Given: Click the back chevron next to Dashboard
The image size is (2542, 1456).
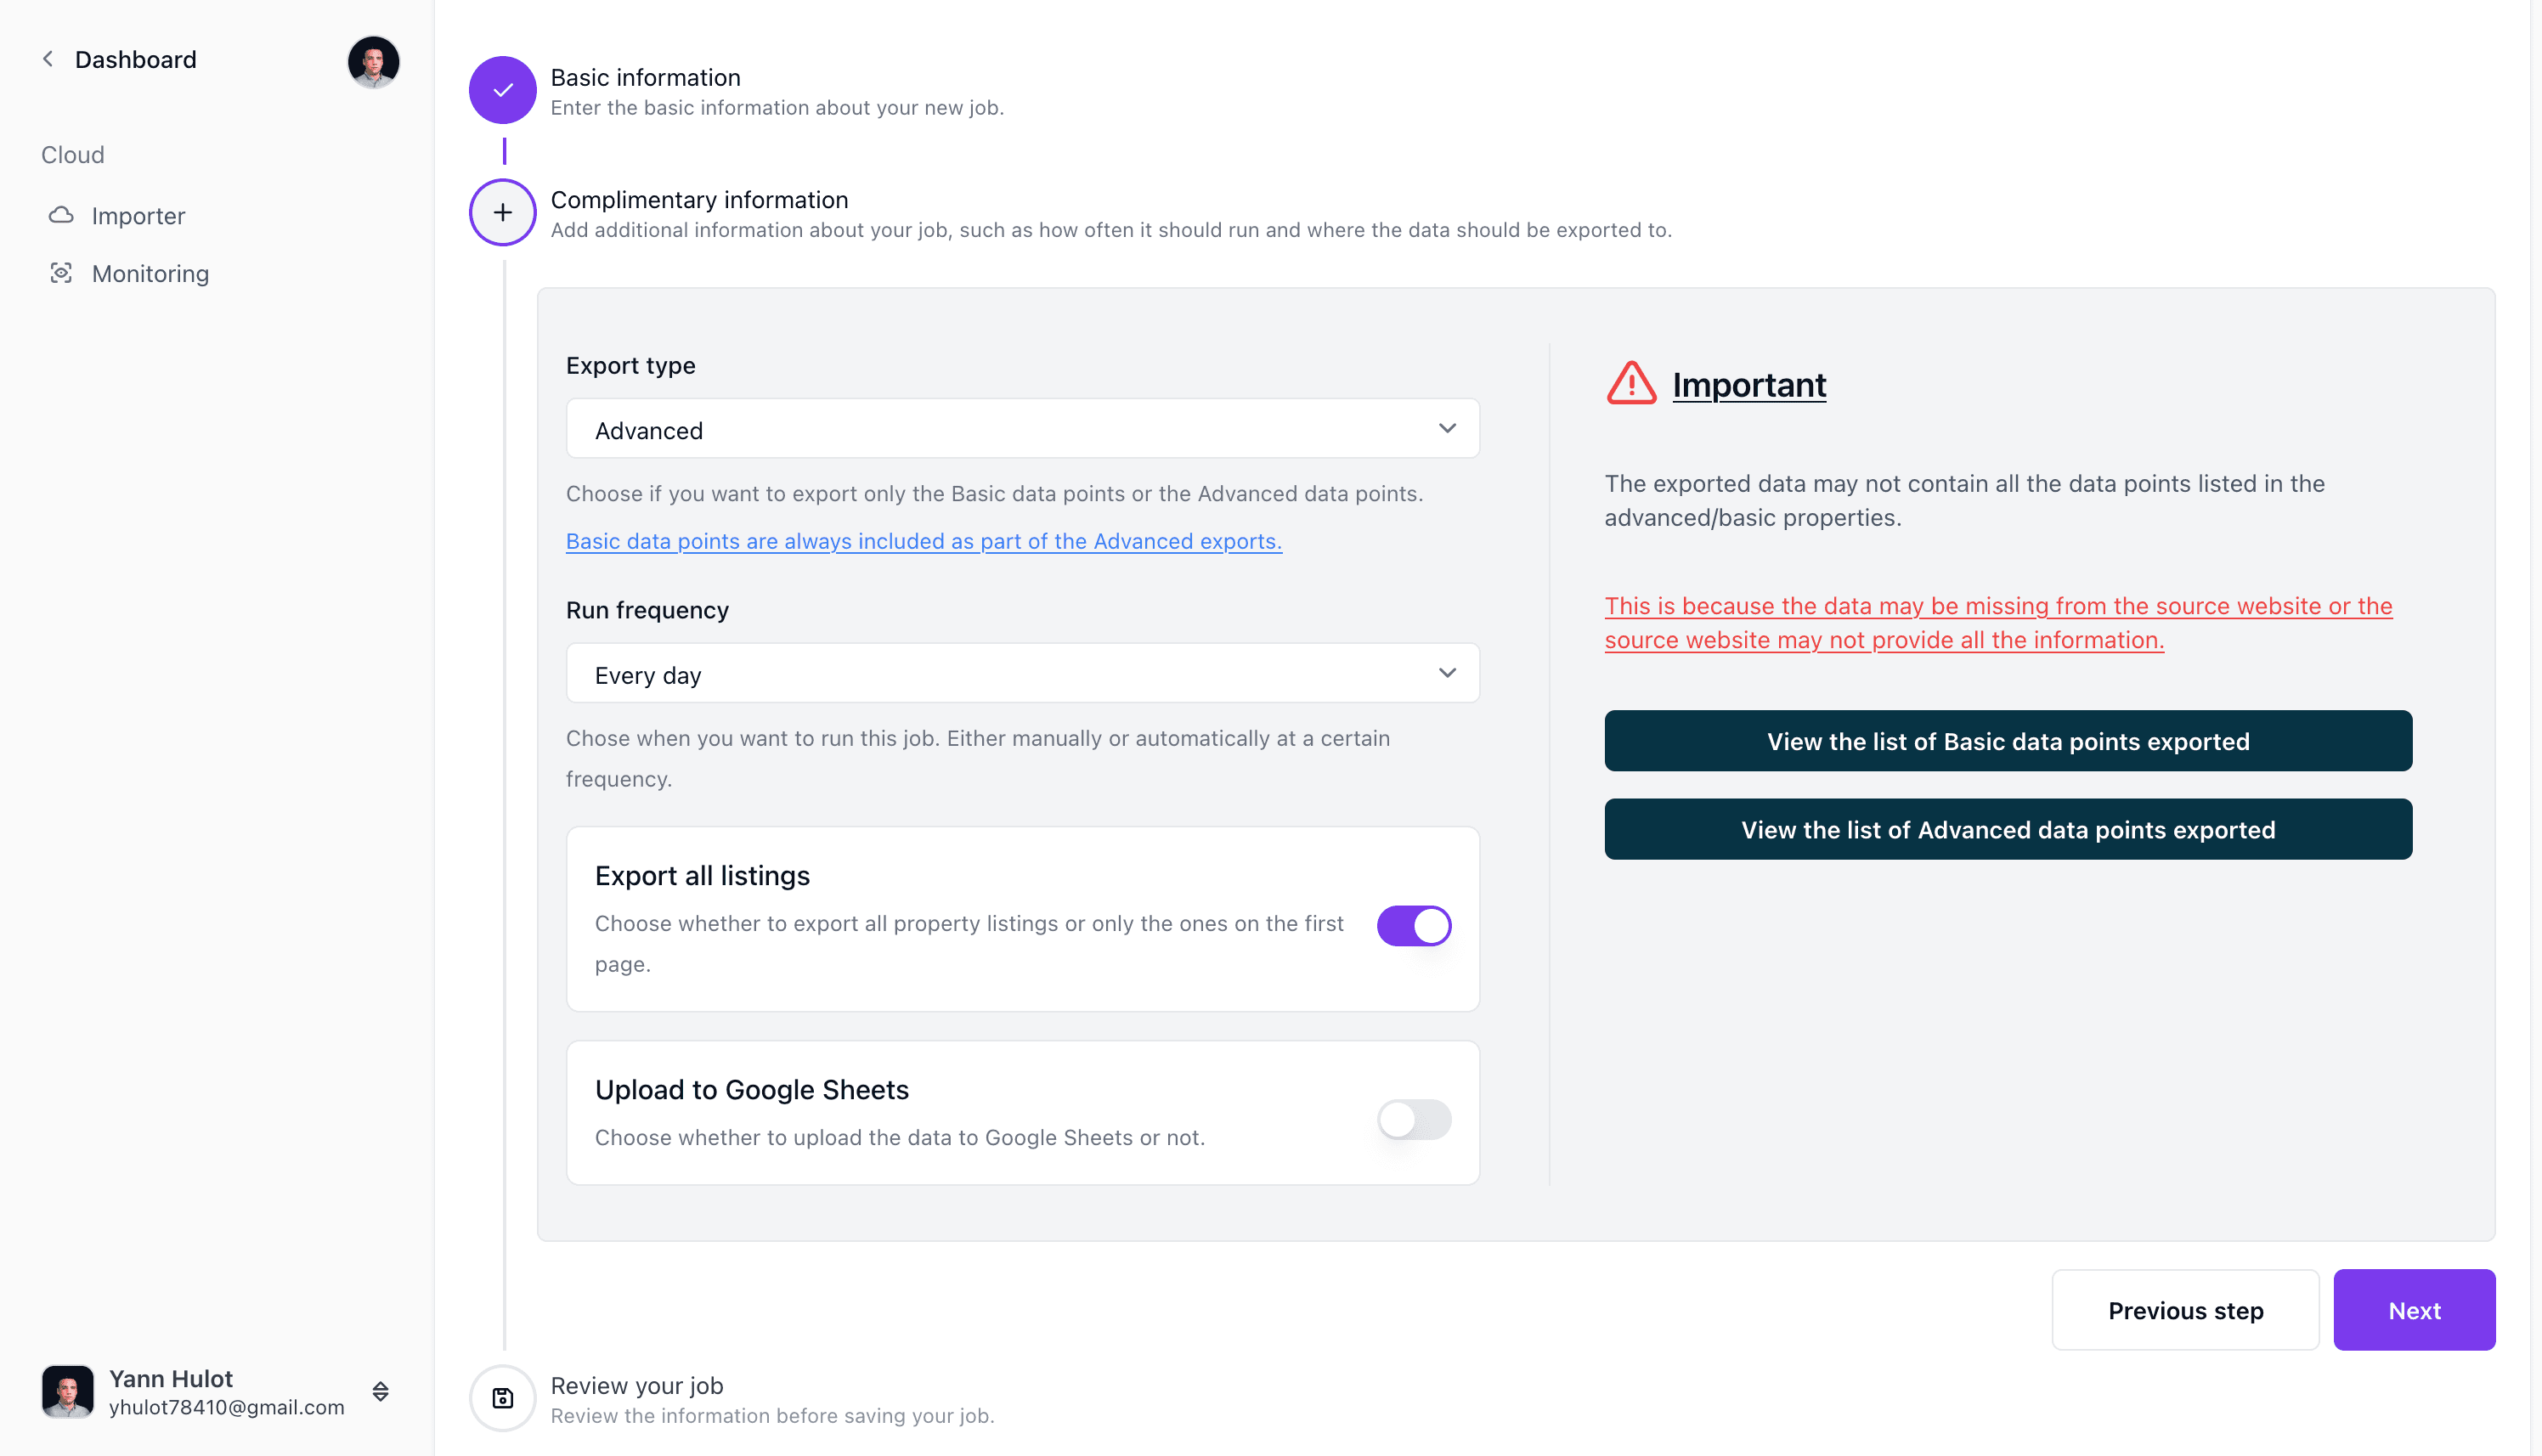Looking at the screenshot, I should pos(47,59).
